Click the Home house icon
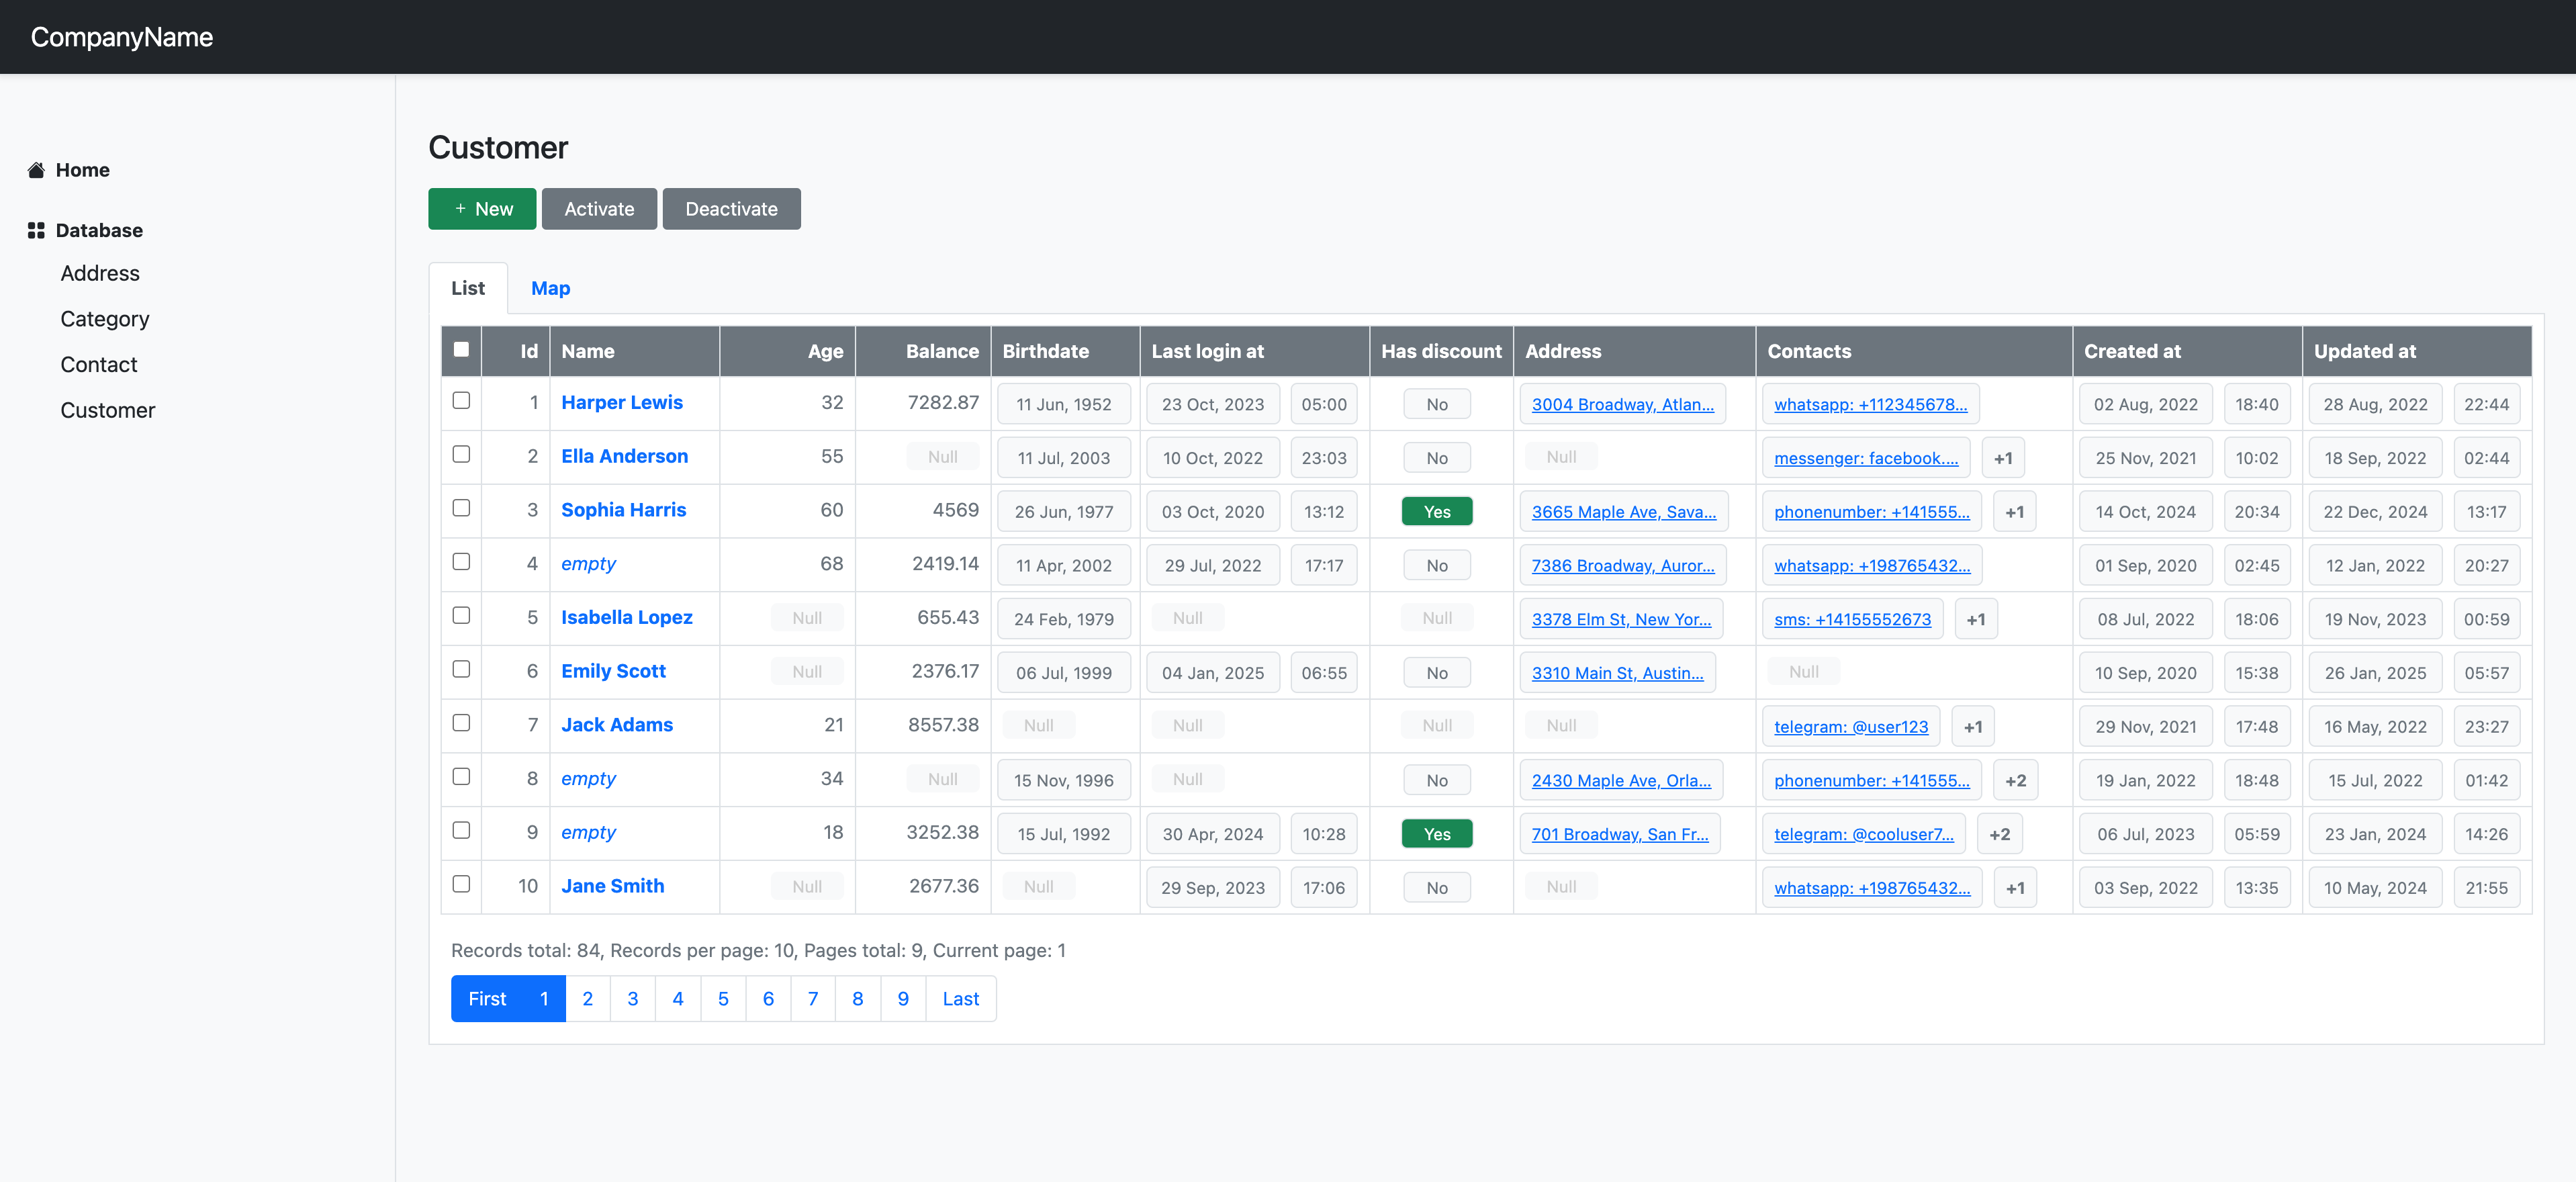2576x1182 pixels. pos(36,170)
